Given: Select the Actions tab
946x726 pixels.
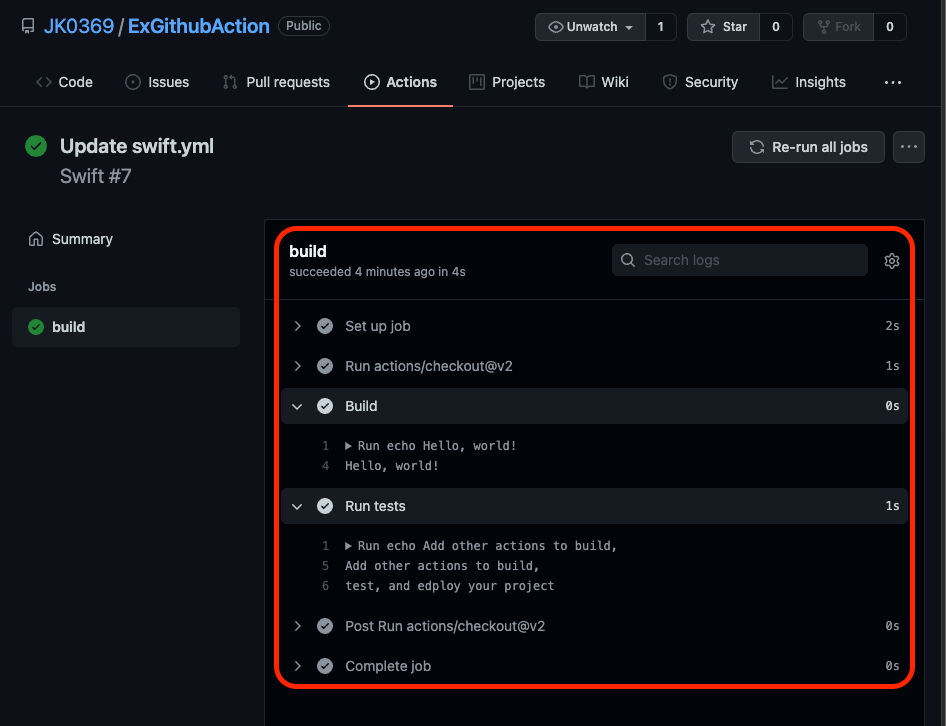Looking at the screenshot, I should click(x=400, y=82).
